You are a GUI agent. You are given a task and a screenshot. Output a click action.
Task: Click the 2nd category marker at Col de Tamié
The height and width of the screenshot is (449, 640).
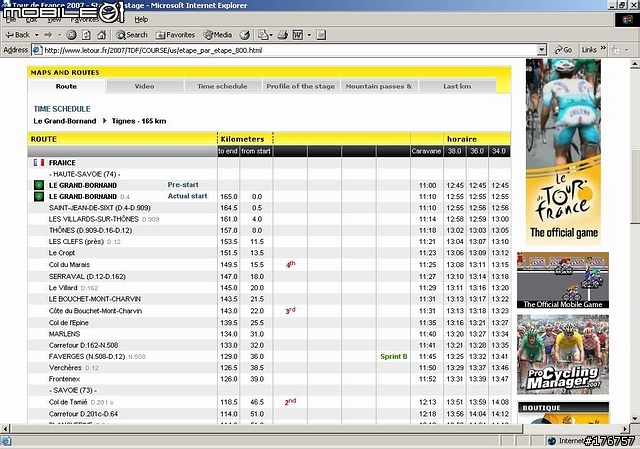click(290, 402)
